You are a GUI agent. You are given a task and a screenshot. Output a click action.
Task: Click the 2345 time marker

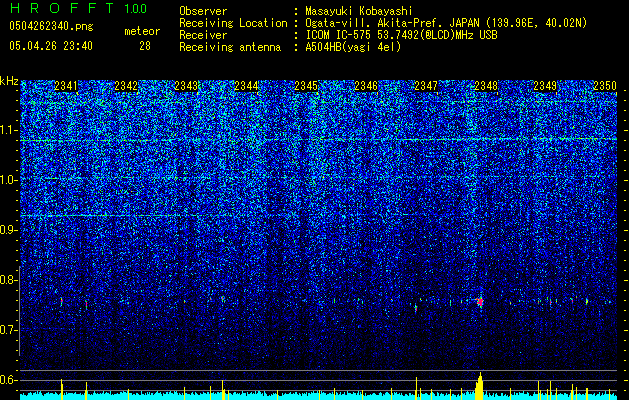pyautogui.click(x=306, y=86)
